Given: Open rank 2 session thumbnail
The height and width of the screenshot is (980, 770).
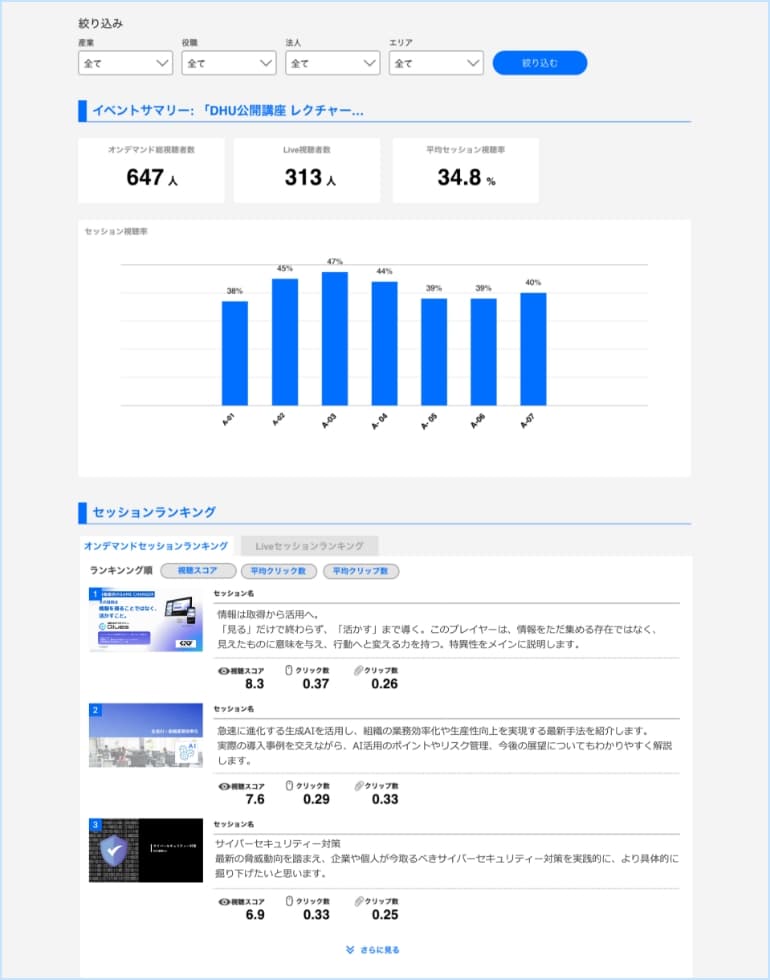Looking at the screenshot, I should tap(146, 735).
